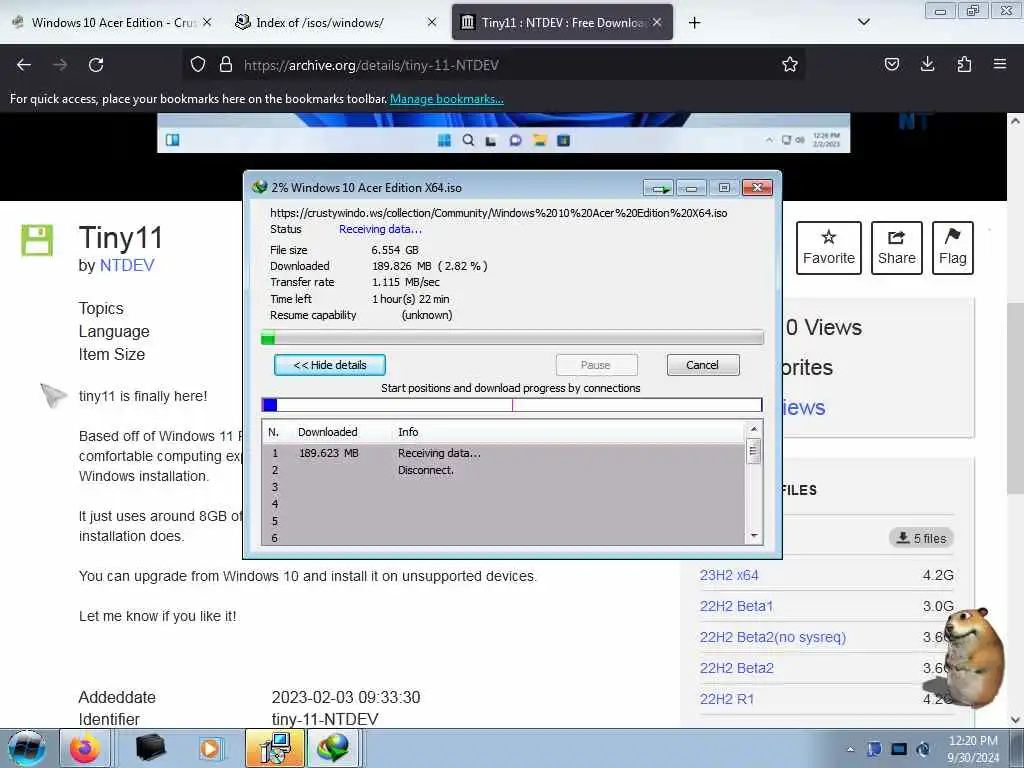Expand the list all tabs chevron
This screenshot has height=768, width=1024.
click(x=863, y=22)
